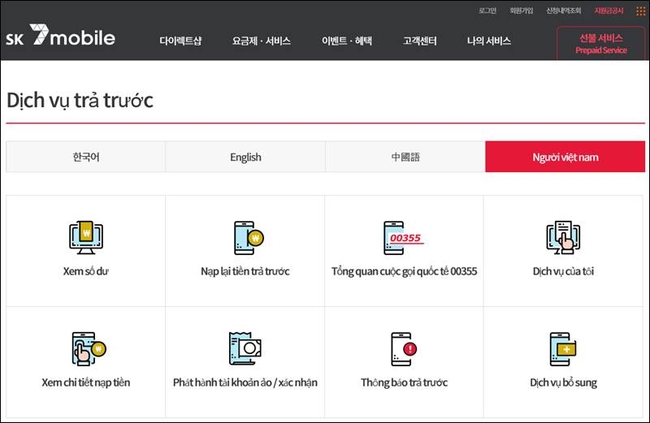Click the 신청내역조회 link in top bar
The image size is (650, 423).
click(564, 11)
